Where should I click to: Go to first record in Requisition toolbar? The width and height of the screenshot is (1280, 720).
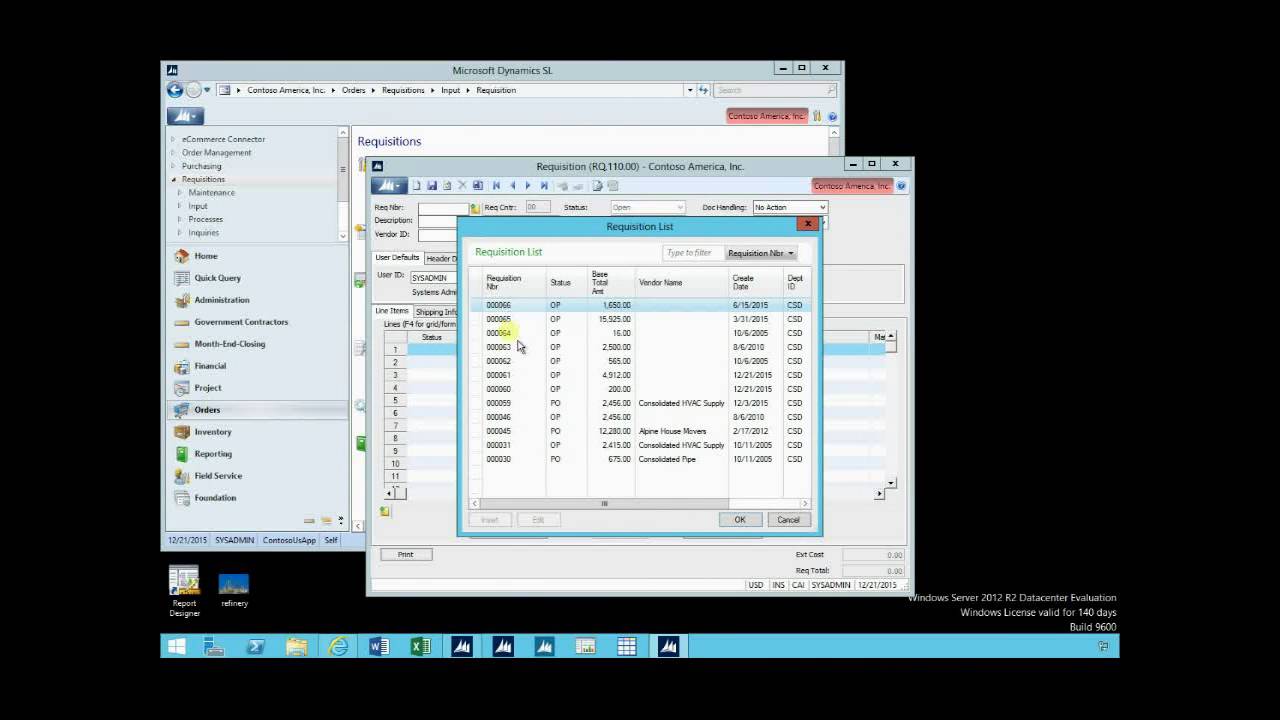click(496, 186)
